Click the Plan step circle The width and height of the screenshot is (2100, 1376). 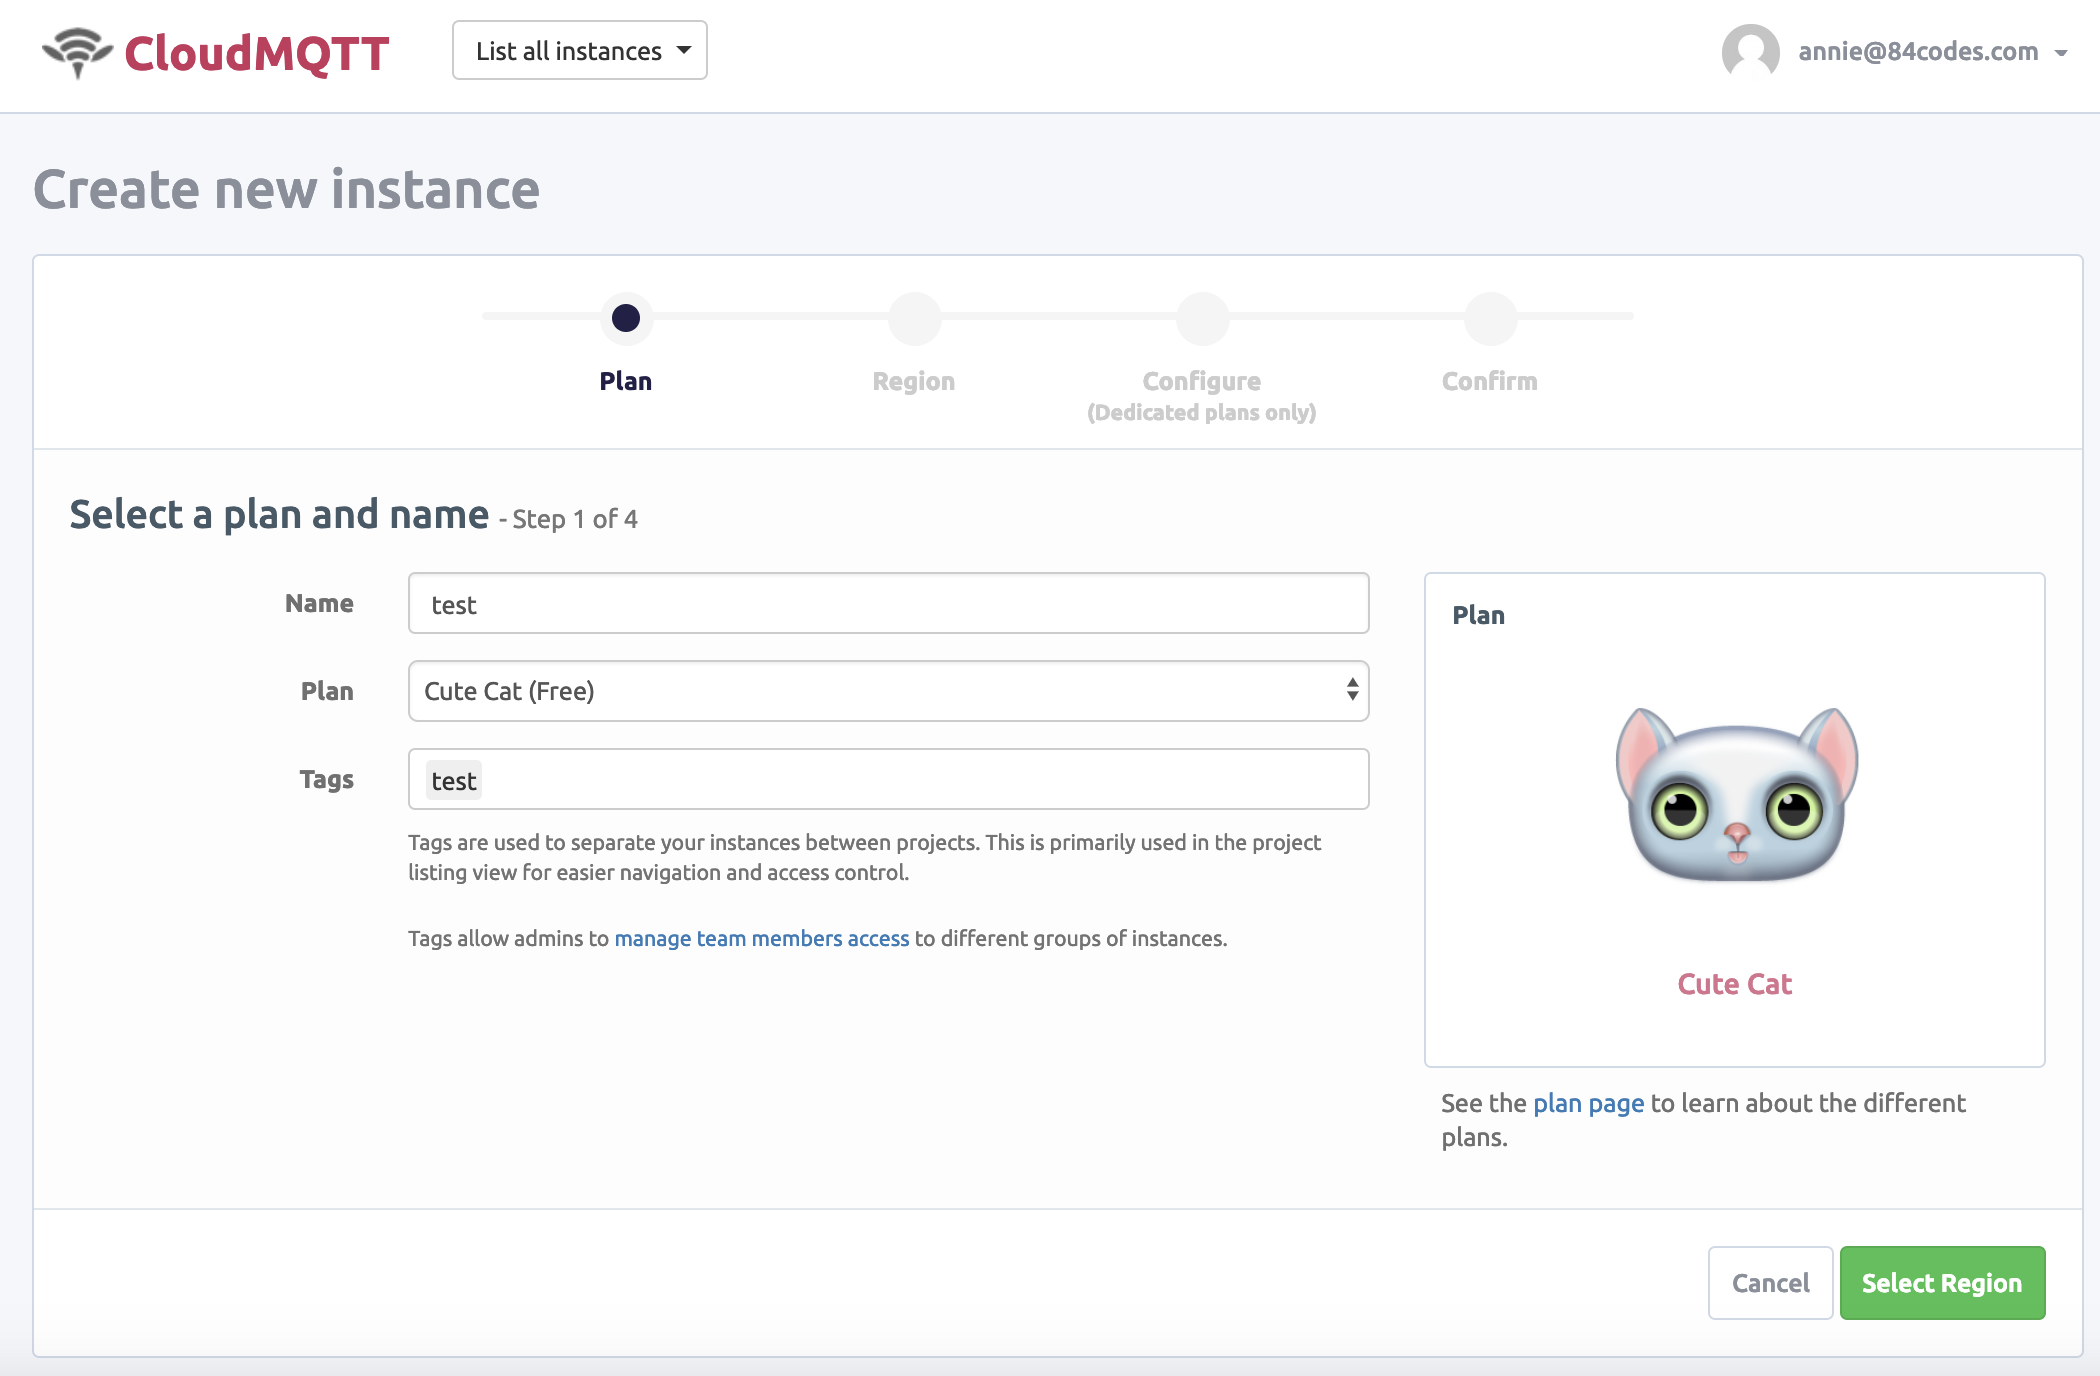point(626,318)
